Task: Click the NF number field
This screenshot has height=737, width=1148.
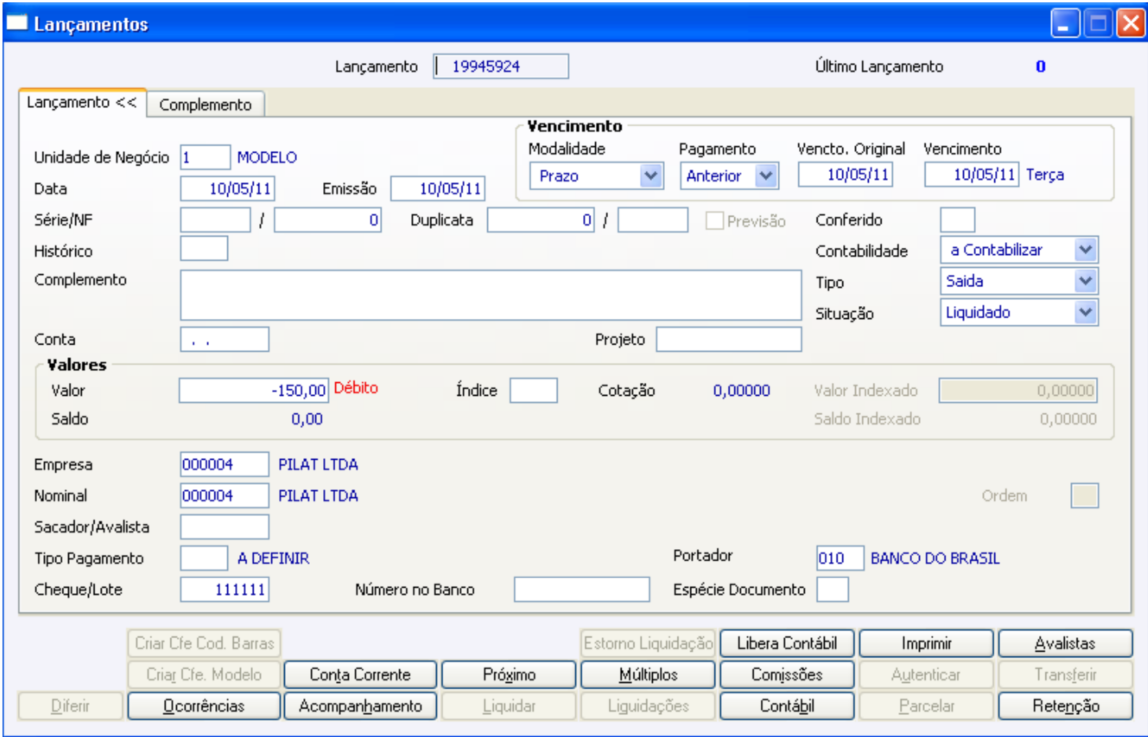Action: coord(328,220)
